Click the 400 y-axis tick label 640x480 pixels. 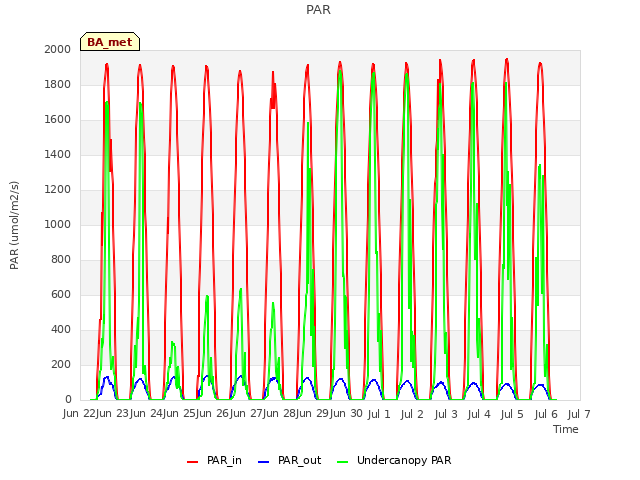coord(61,330)
